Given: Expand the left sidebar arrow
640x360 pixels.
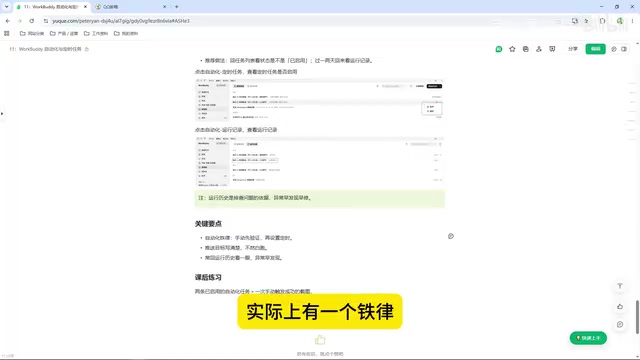Looking at the screenshot, I should pos(2,113).
